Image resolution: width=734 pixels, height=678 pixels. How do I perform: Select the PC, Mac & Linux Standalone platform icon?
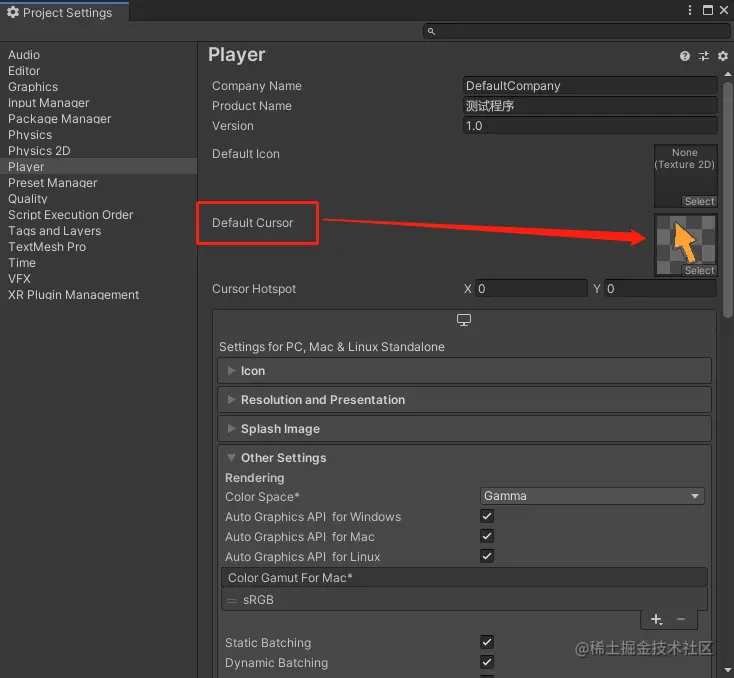[463, 320]
